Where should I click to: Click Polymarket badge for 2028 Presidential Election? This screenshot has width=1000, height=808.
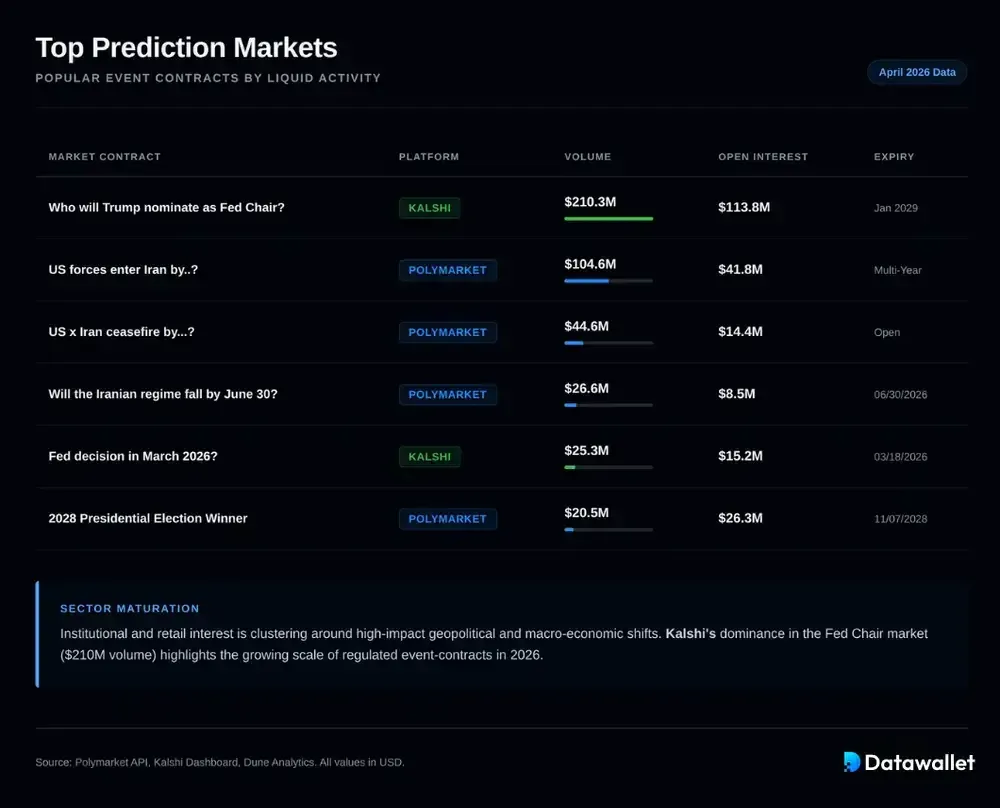[x=447, y=519]
